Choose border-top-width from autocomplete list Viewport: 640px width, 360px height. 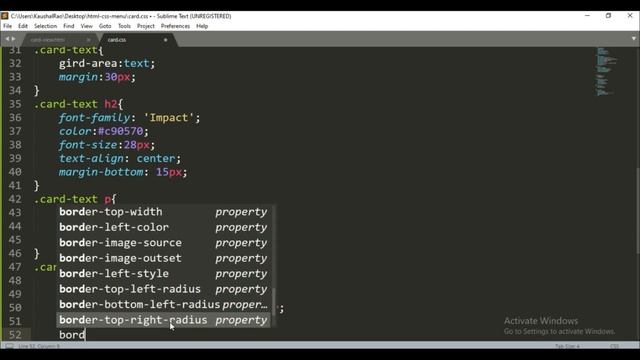click(163, 212)
